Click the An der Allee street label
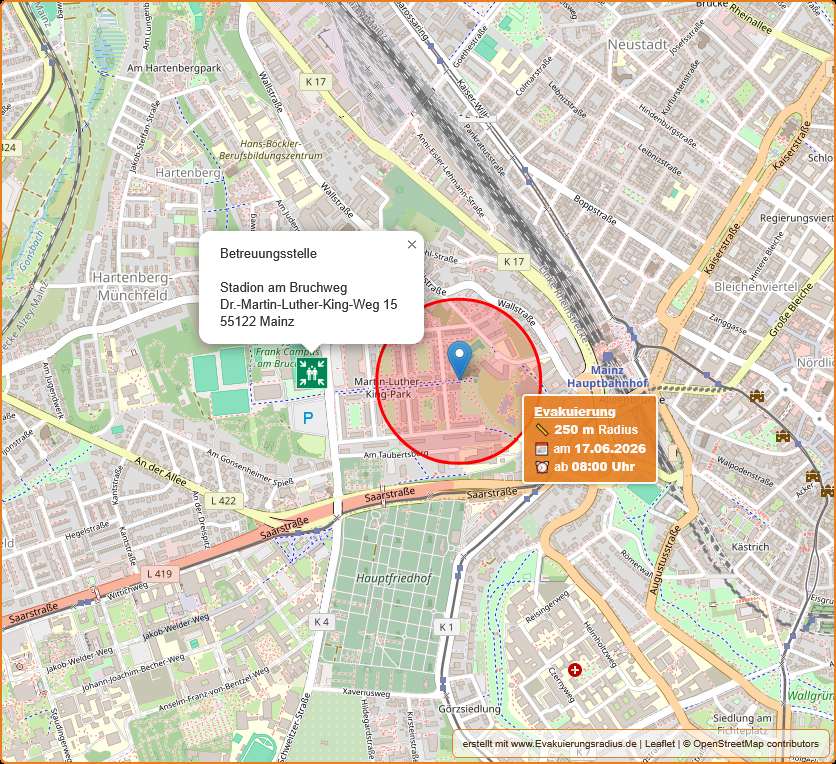 pos(160,472)
